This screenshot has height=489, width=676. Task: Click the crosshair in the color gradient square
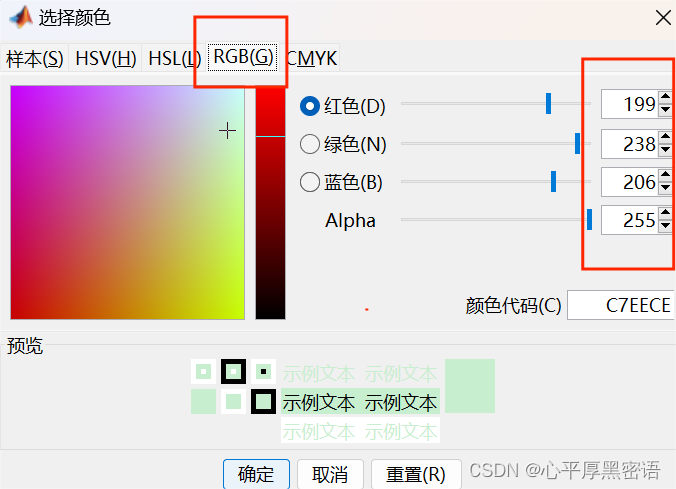227,131
